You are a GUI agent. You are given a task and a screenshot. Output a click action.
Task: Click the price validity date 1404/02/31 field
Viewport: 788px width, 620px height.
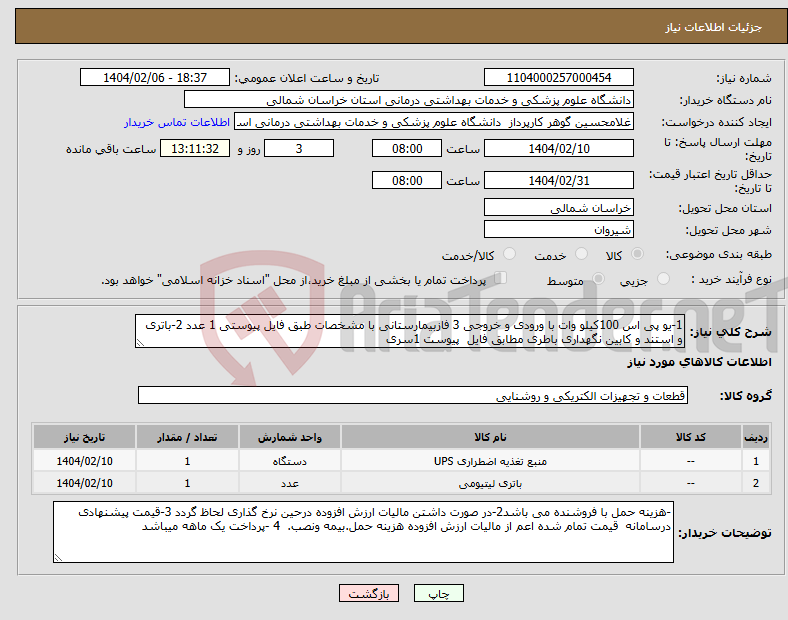558,180
